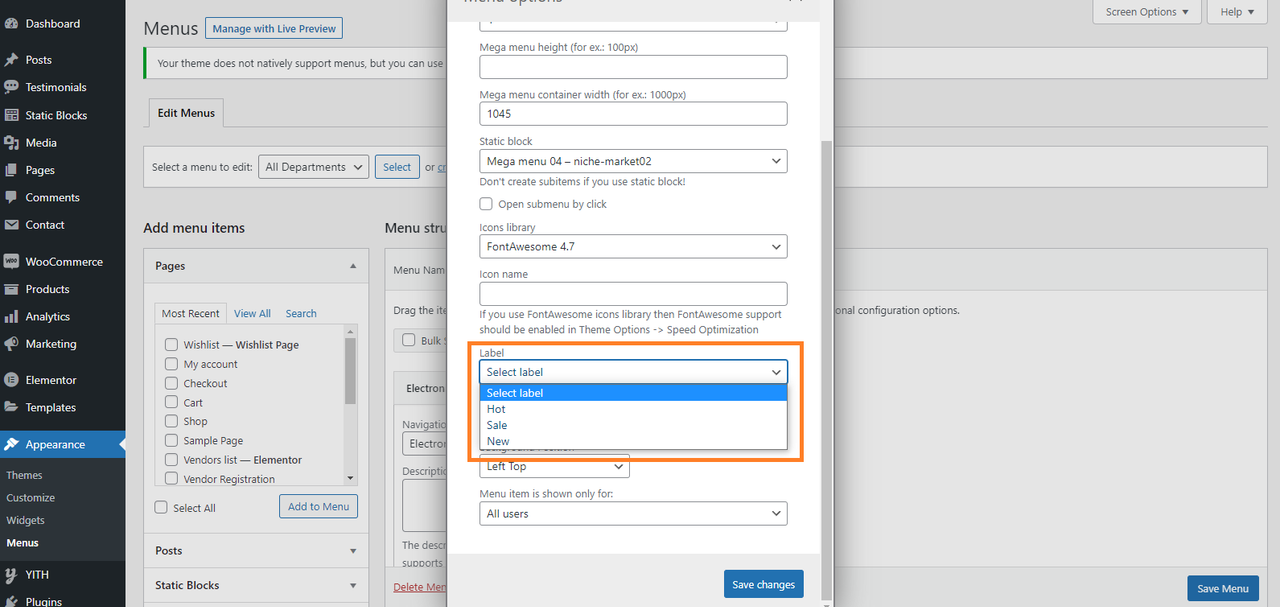Check the Wishlist Page checkbox
The image size is (1280, 607).
point(172,344)
